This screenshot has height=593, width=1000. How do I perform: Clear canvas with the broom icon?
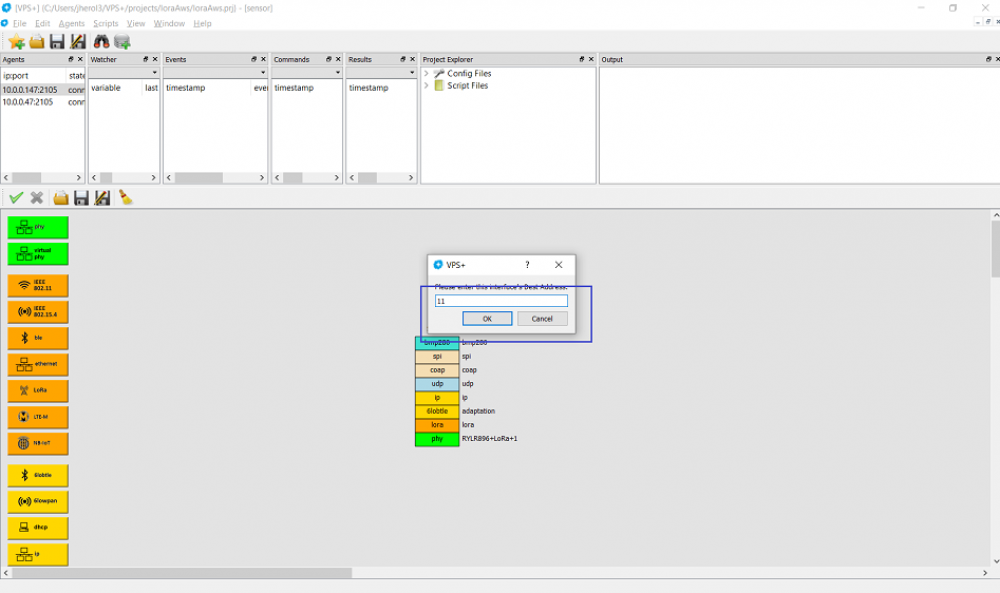click(x=126, y=198)
